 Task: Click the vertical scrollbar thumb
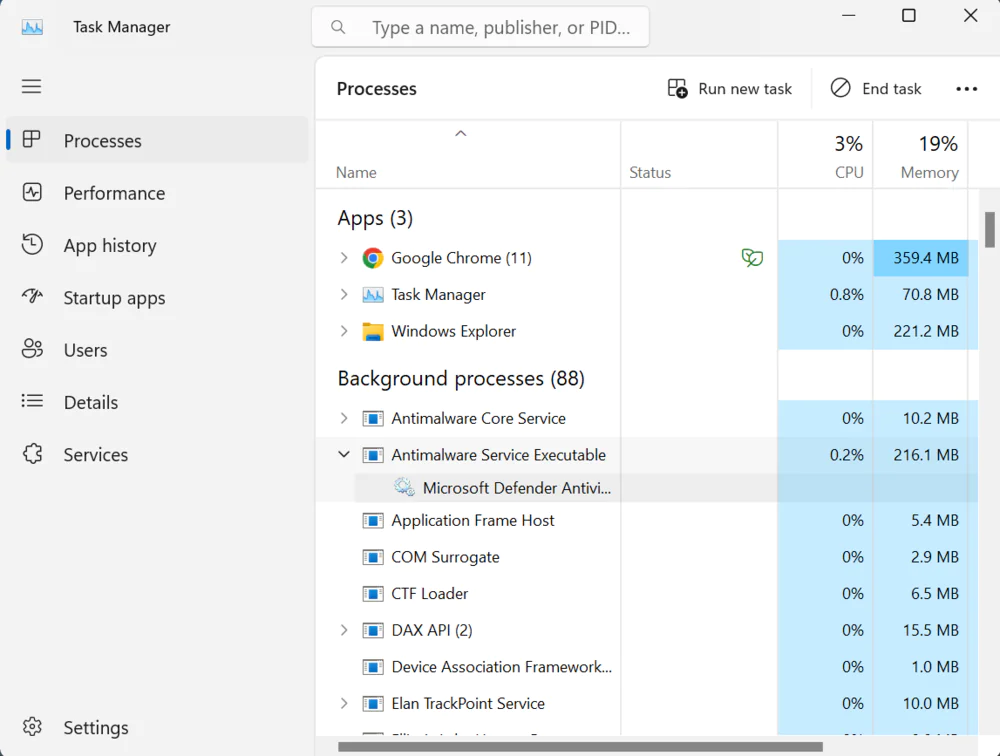pyautogui.click(x=990, y=230)
